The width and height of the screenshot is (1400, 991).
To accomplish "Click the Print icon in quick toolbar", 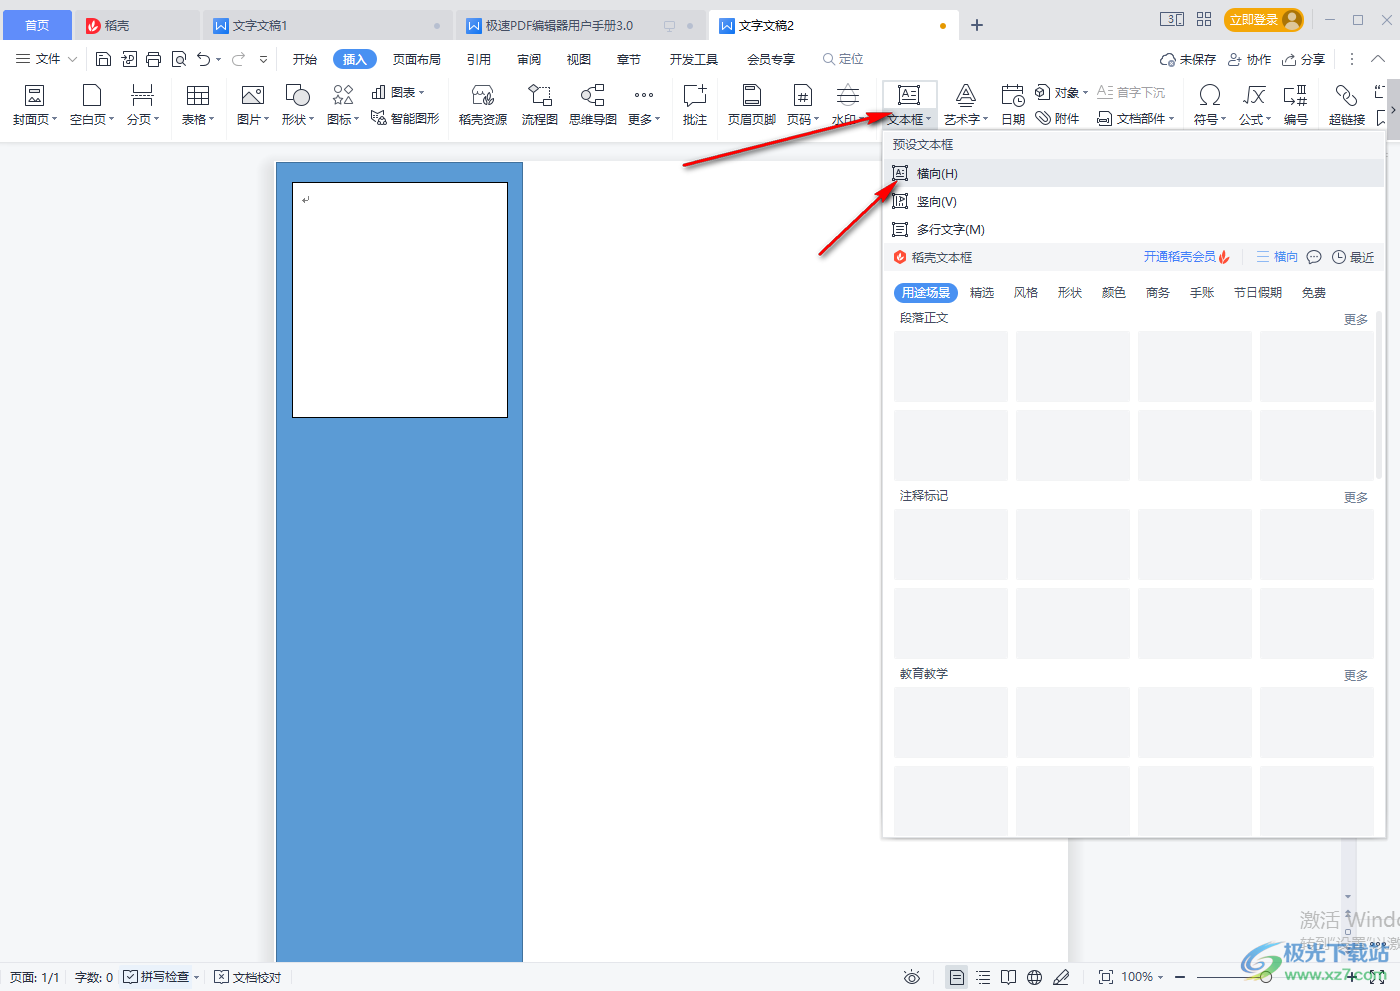I will click(x=153, y=59).
